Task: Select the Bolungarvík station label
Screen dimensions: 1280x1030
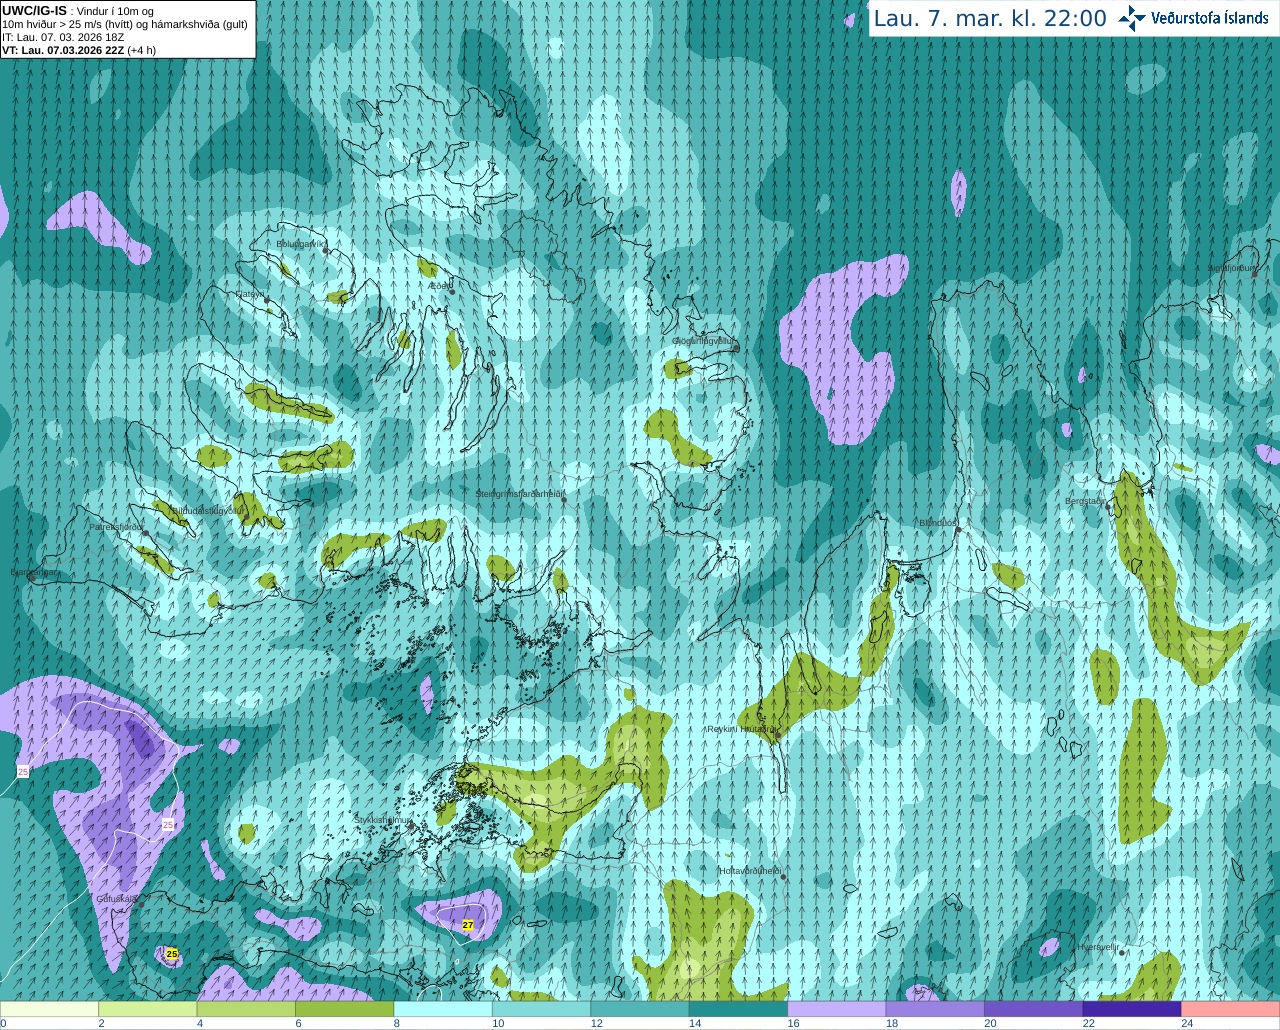Action: (299, 243)
